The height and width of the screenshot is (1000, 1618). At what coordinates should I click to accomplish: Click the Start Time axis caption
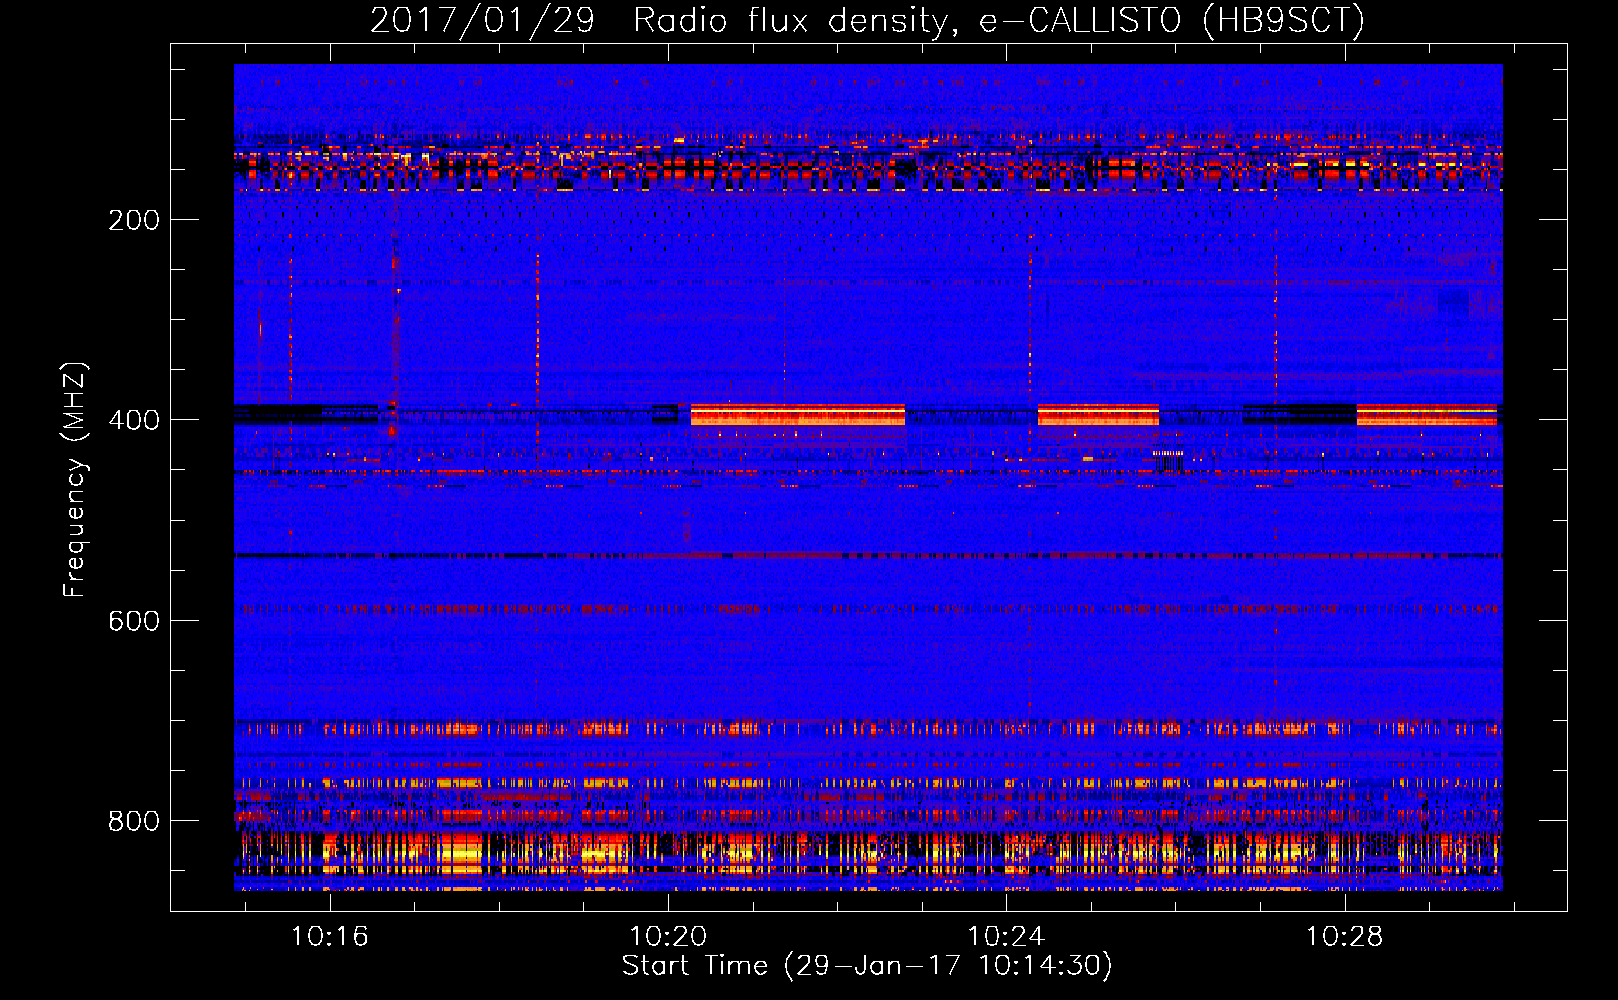[867, 966]
